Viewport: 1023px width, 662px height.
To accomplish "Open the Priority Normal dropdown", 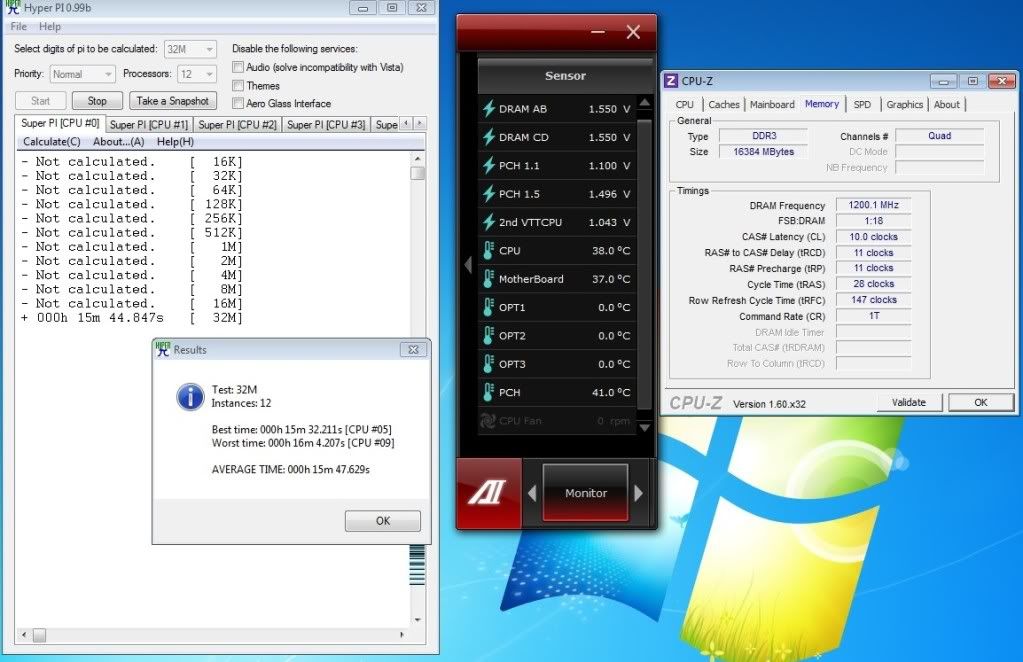I will pyautogui.click(x=82, y=74).
